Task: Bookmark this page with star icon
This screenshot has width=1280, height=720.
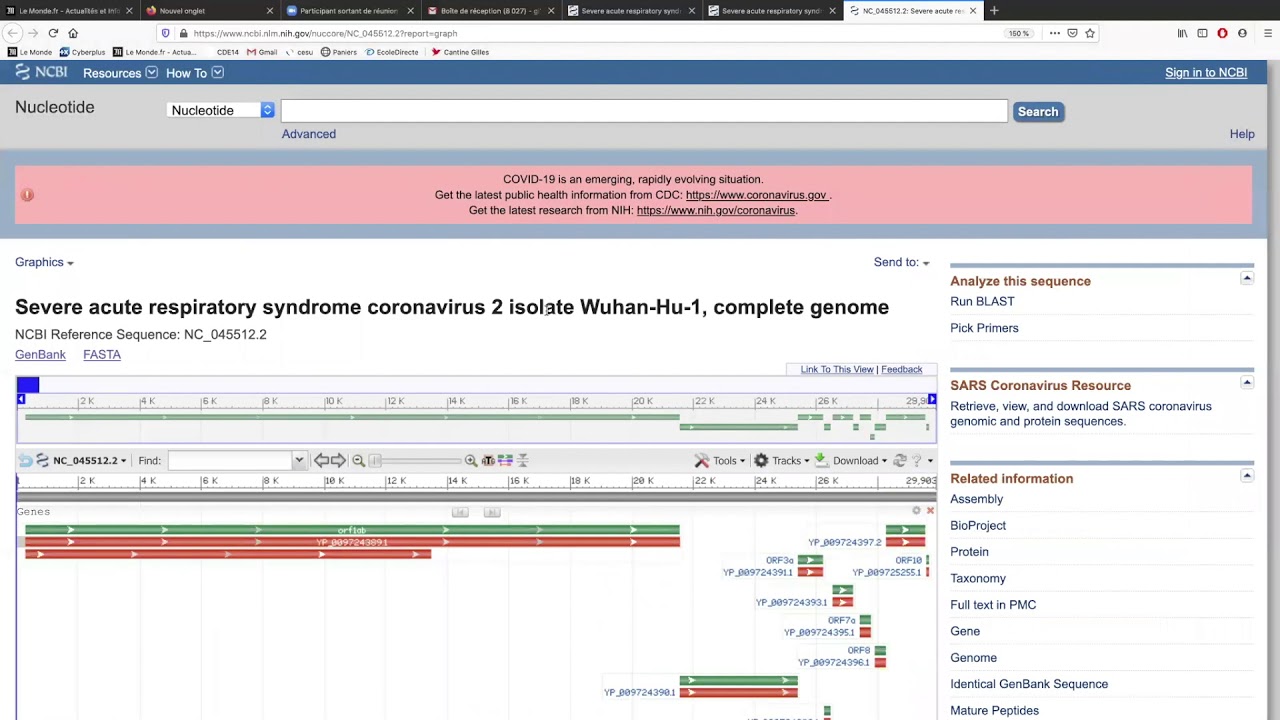Action: (1090, 33)
